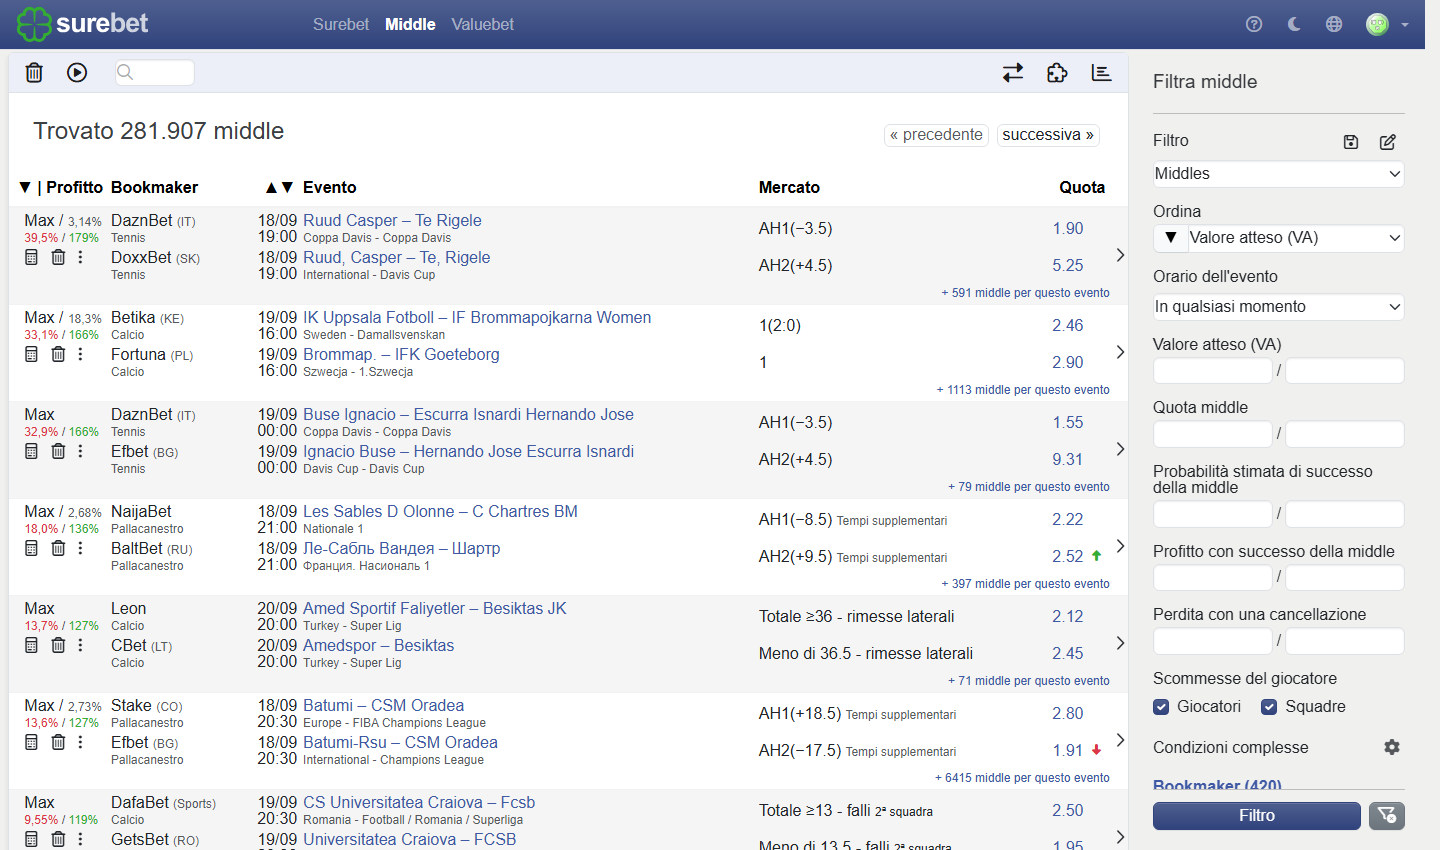The image size is (1440, 850).
Task: Go to successiva next page
Action: (x=1048, y=135)
